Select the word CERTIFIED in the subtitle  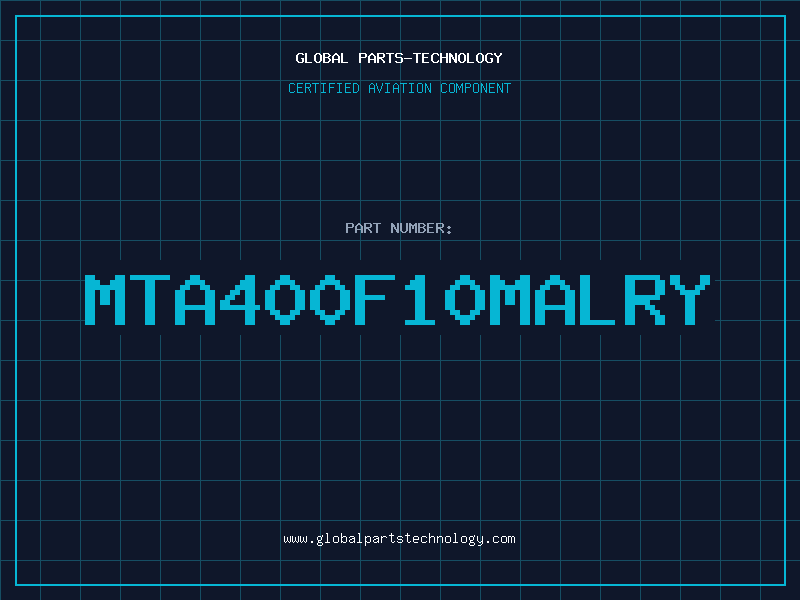[325, 88]
